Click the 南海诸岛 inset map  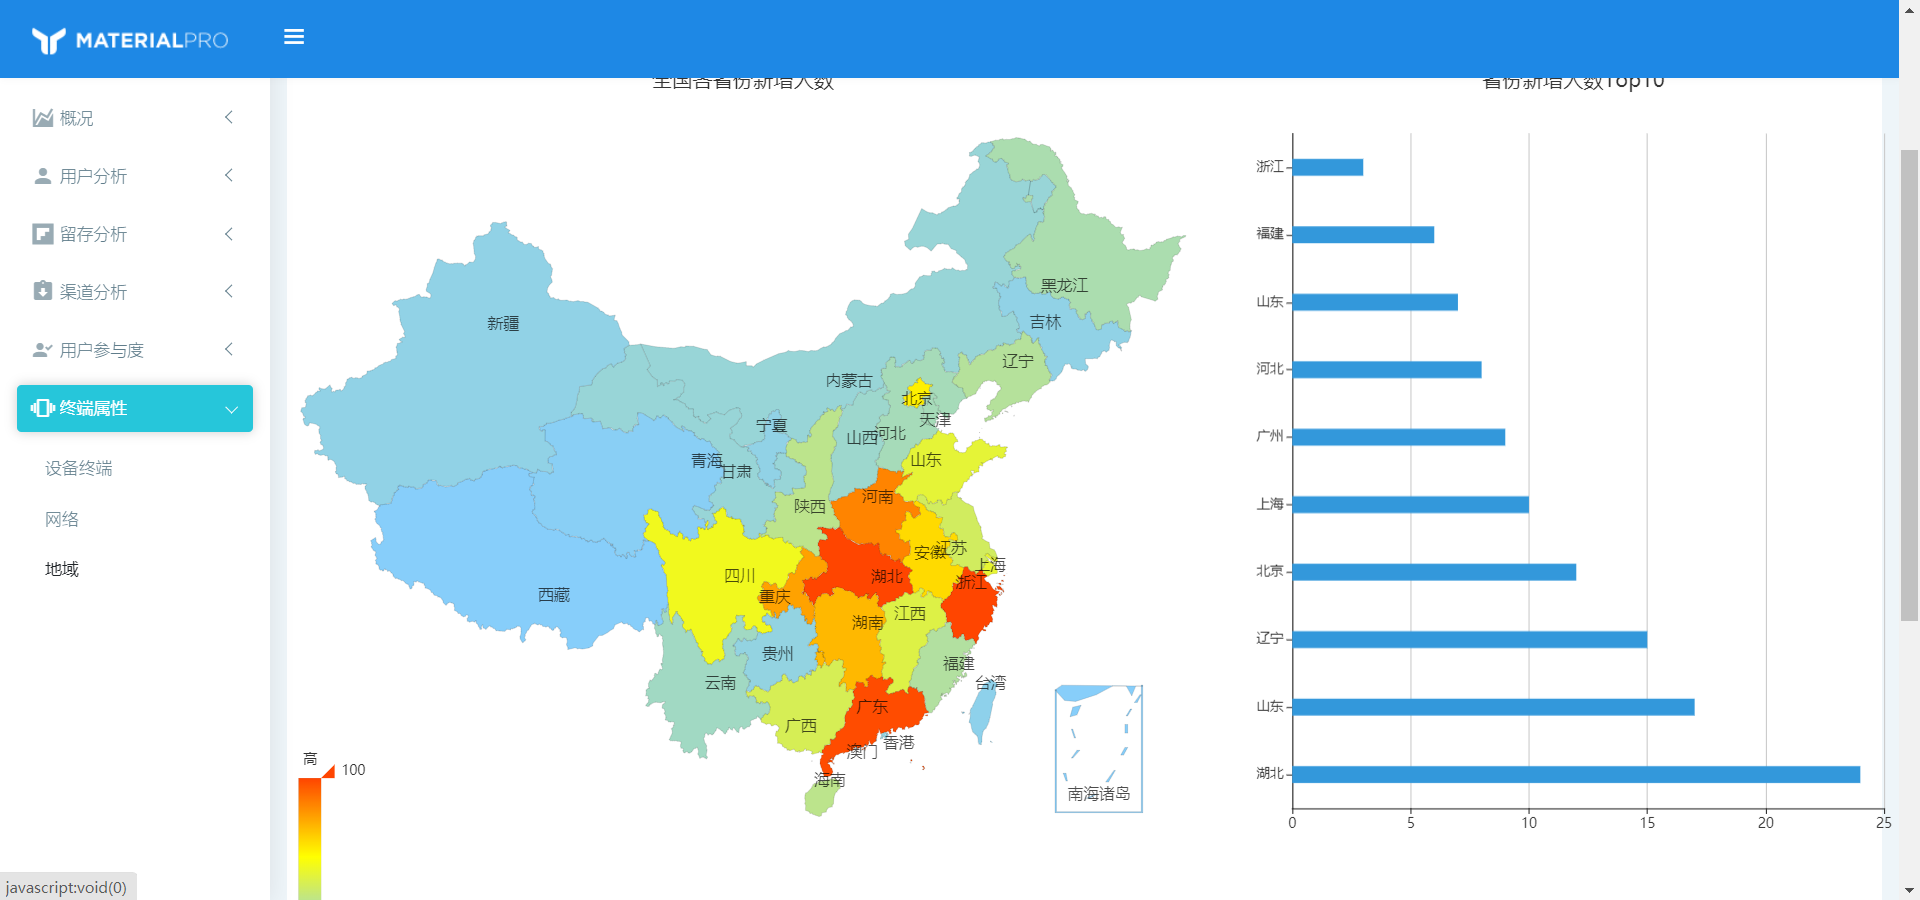[1099, 749]
